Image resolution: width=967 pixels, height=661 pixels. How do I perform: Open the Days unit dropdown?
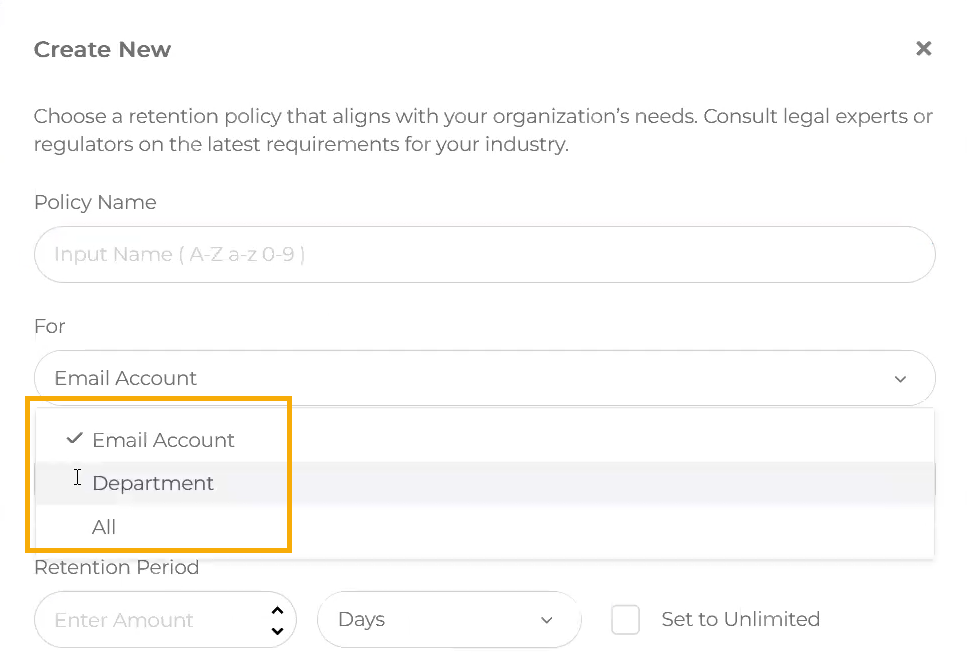[449, 619]
